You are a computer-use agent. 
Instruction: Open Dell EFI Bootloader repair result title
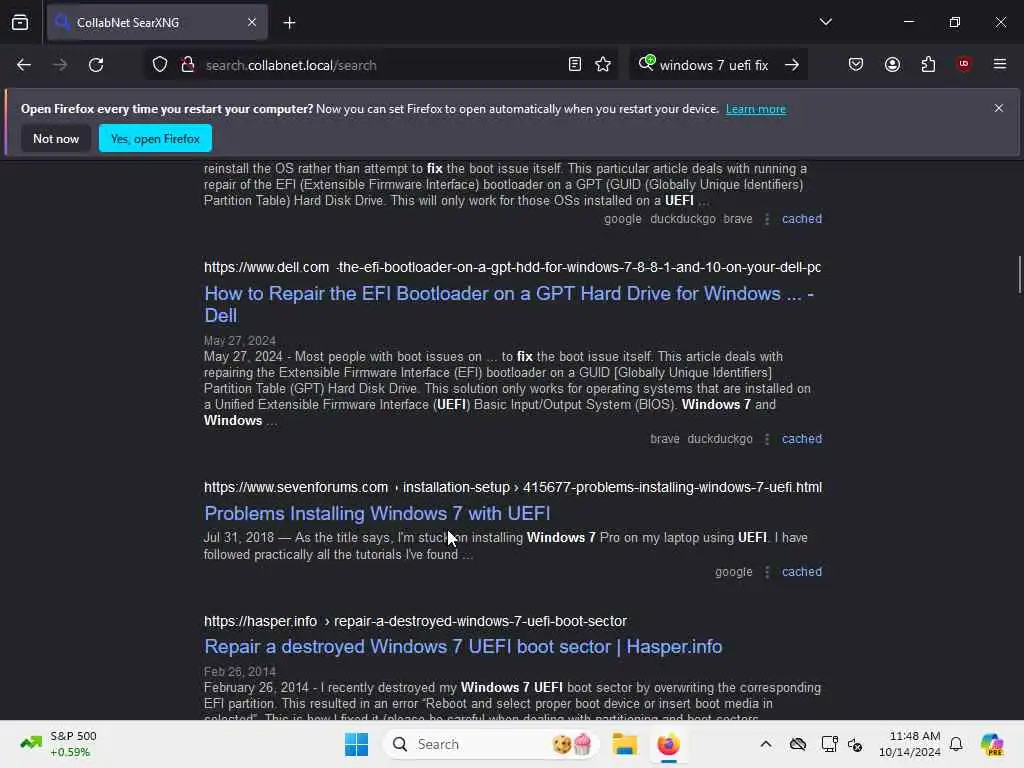tap(509, 304)
